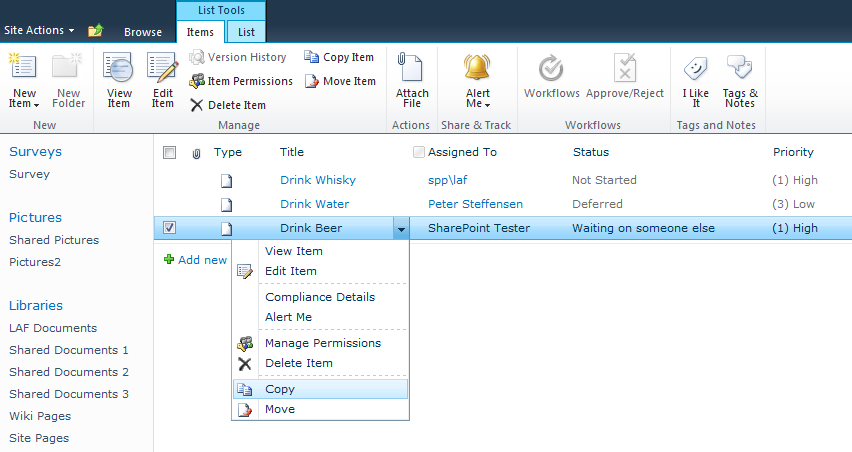The image size is (852, 452).
Task: Open the Surveys heading link
Action: [35, 152]
